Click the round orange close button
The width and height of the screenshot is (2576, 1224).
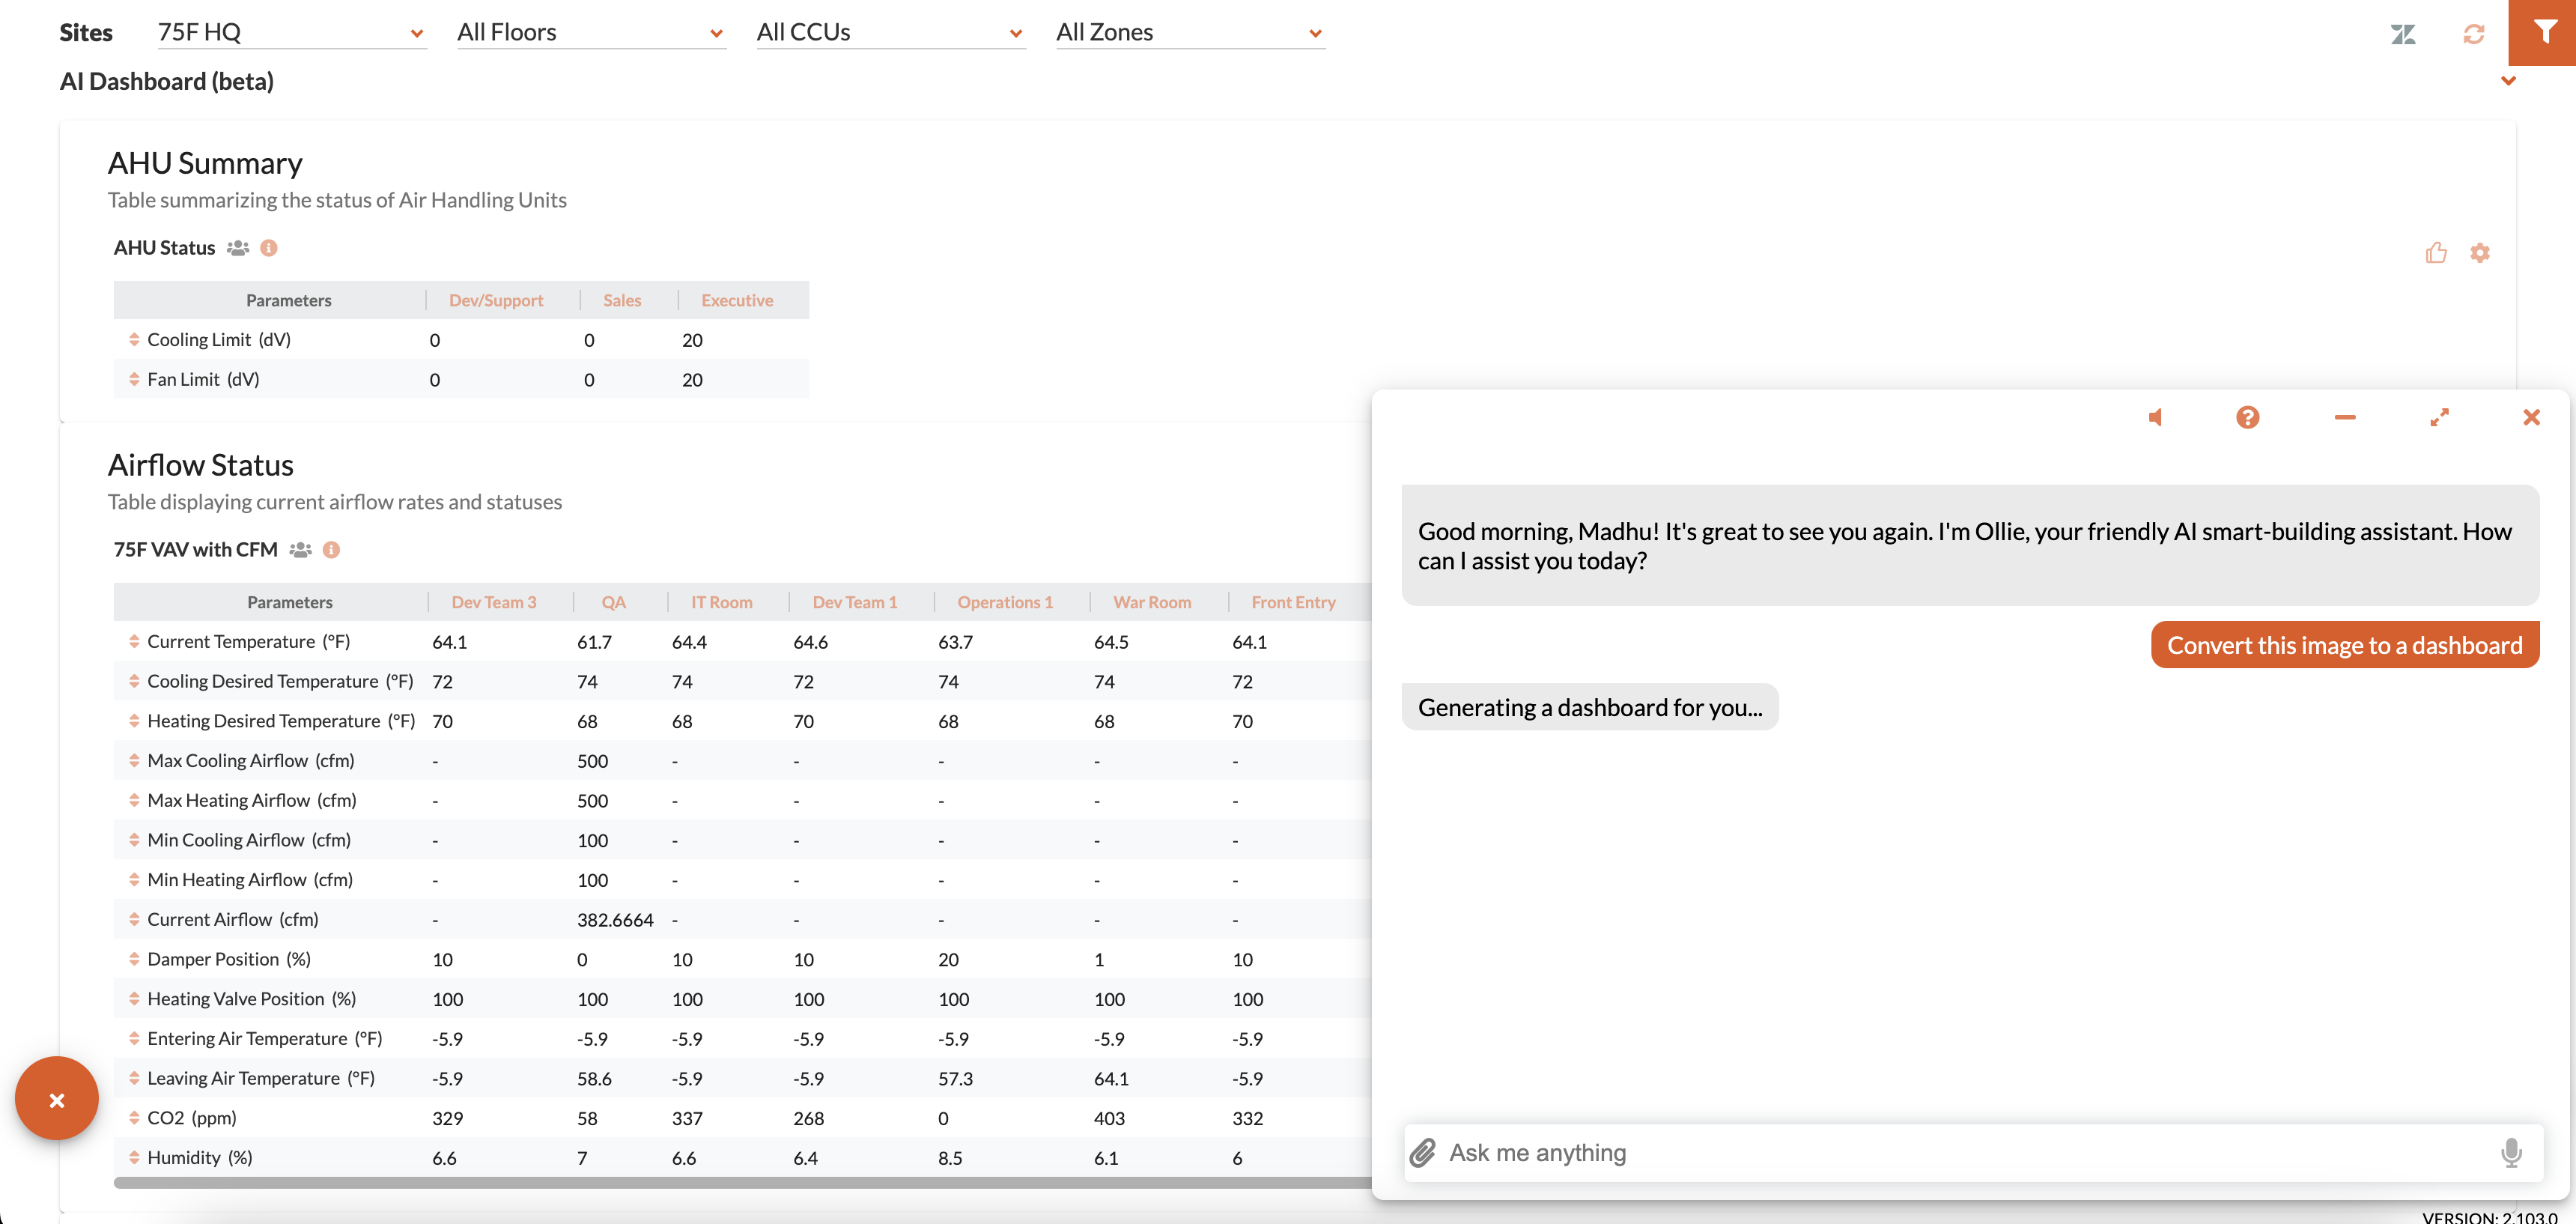tap(57, 1099)
